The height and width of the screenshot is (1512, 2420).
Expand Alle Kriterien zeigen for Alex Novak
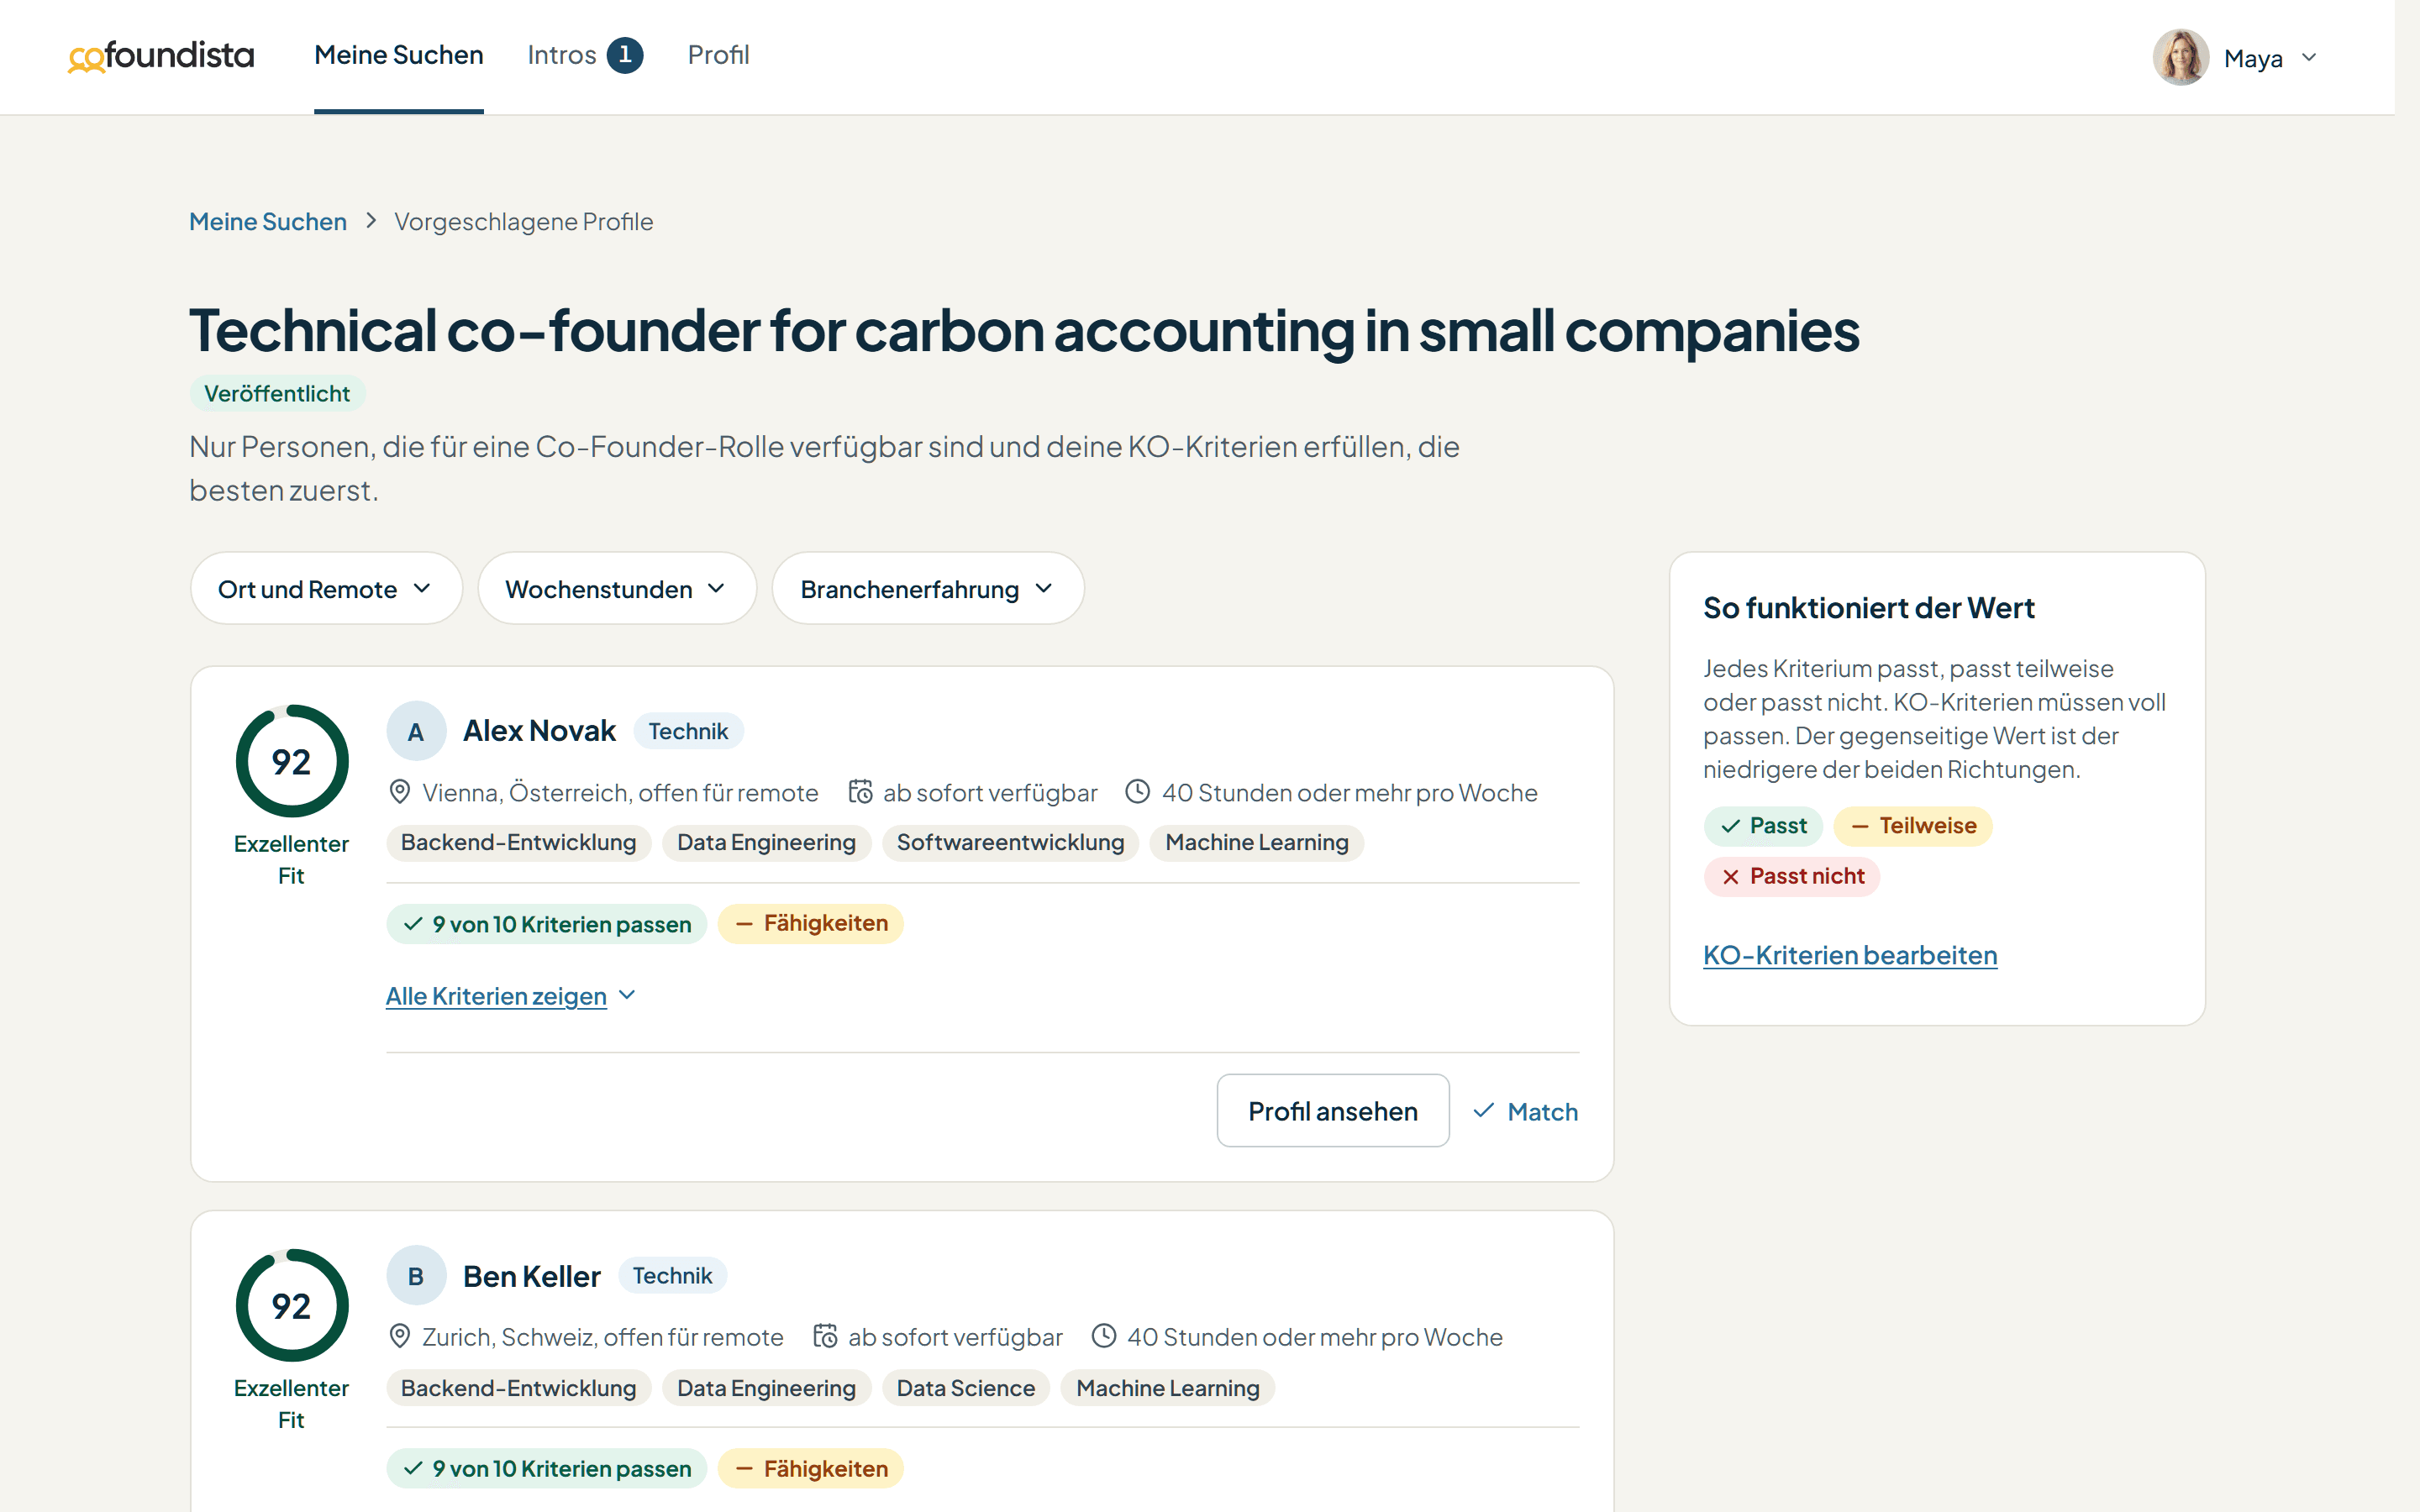511,996
